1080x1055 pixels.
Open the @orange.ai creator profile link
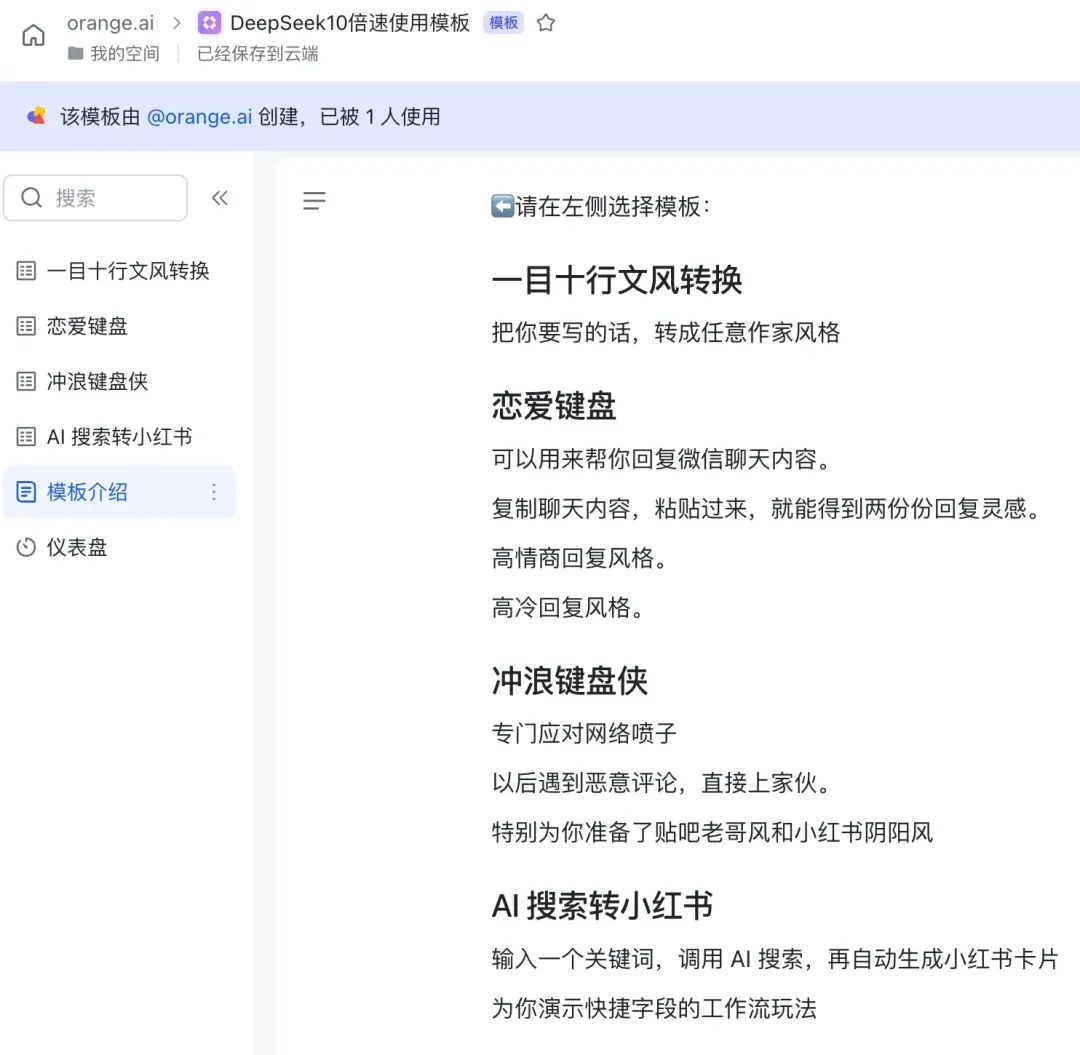click(x=200, y=116)
